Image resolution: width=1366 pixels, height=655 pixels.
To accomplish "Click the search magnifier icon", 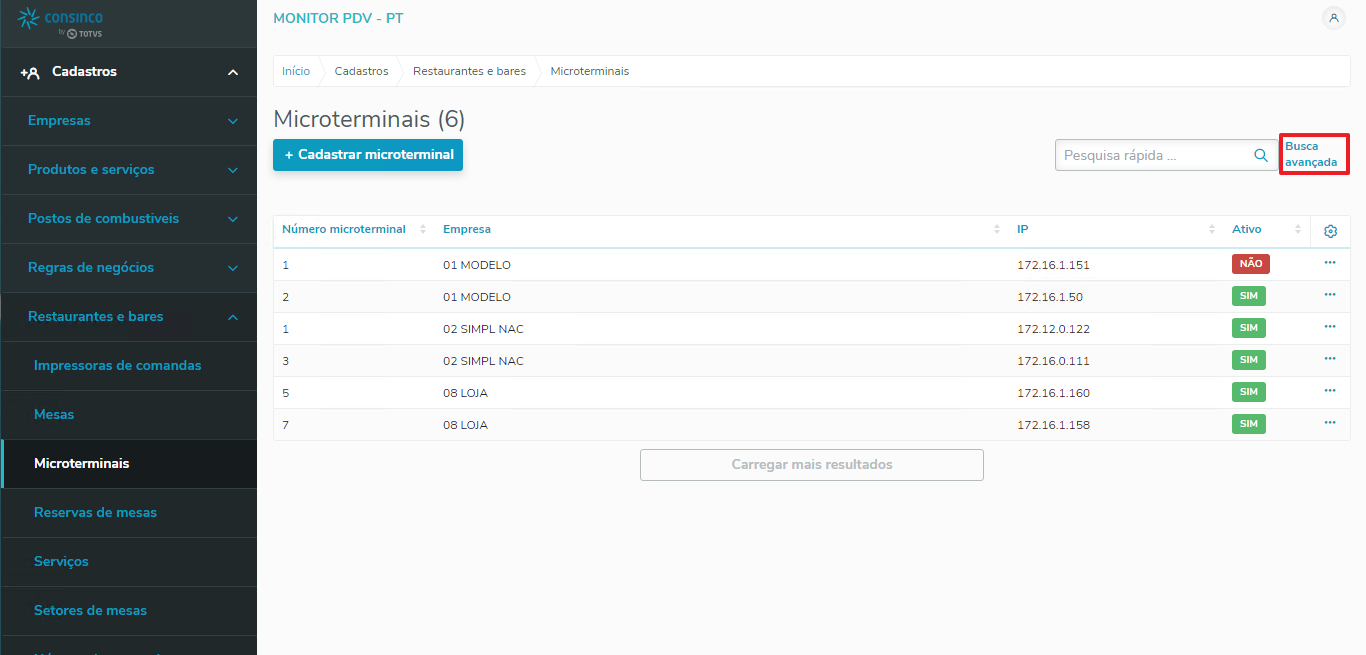I will (x=1261, y=155).
